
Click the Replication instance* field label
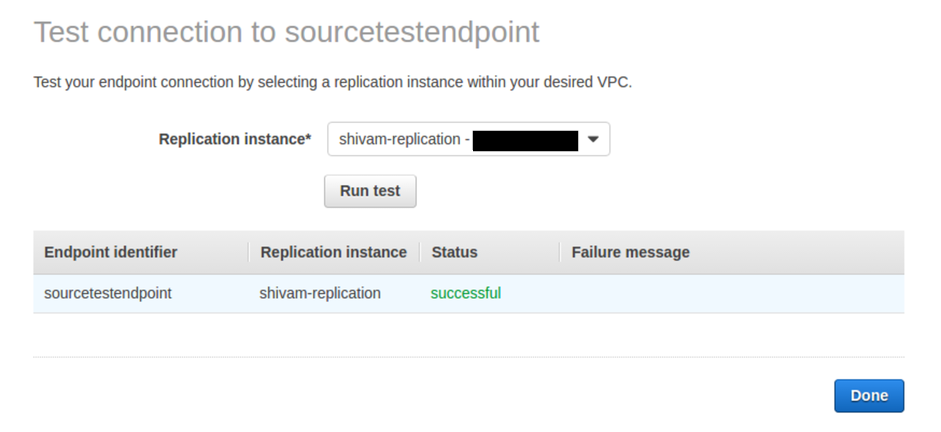(x=235, y=139)
